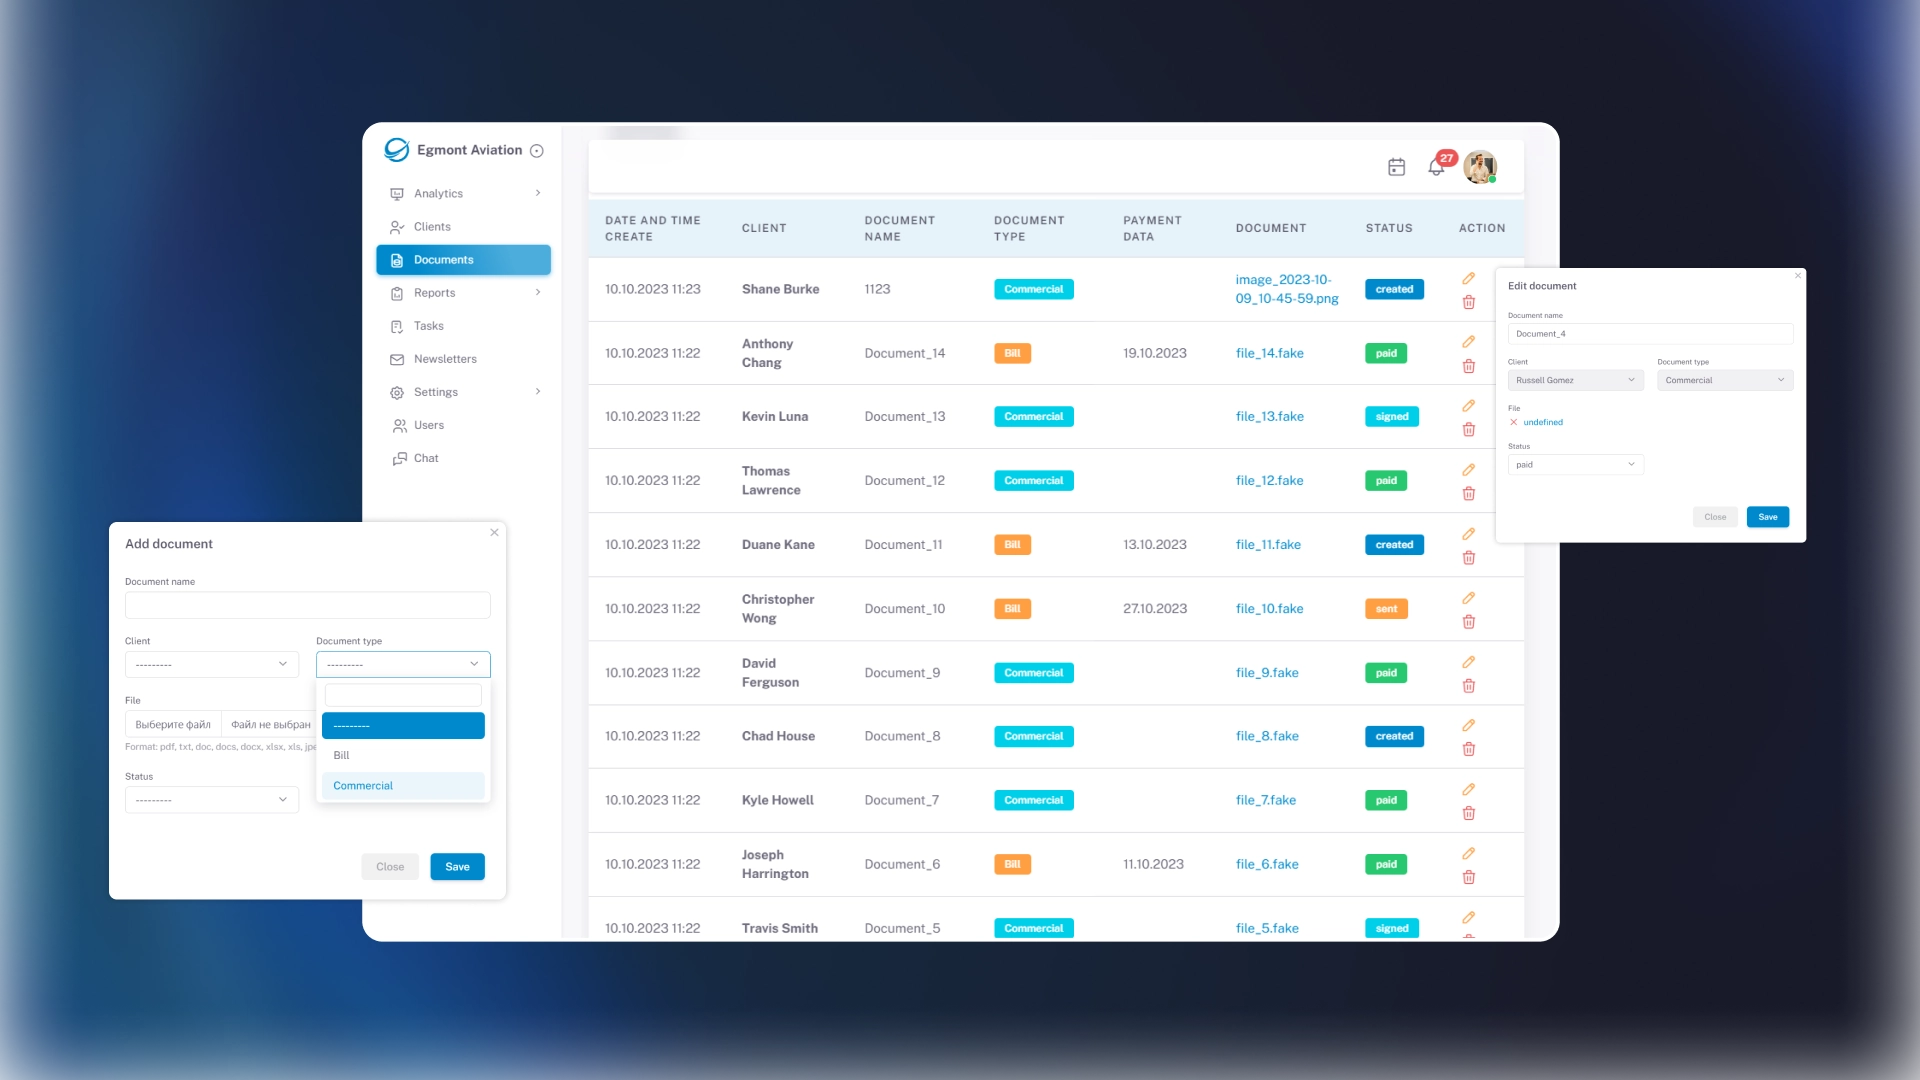Screen dimensions: 1920x1080
Task: Click edit pencil for Shane Burke row
Action: [x=1468, y=278]
